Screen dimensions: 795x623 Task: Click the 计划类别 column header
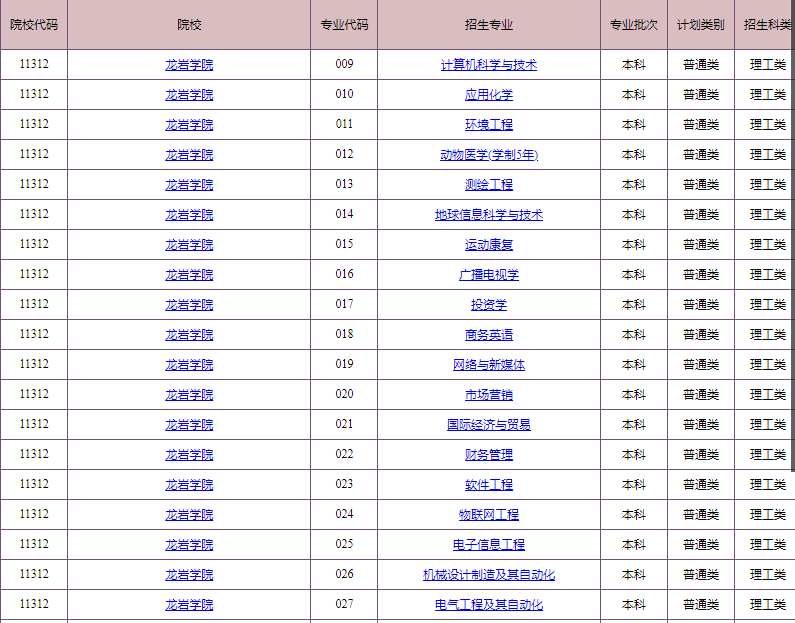701,24
